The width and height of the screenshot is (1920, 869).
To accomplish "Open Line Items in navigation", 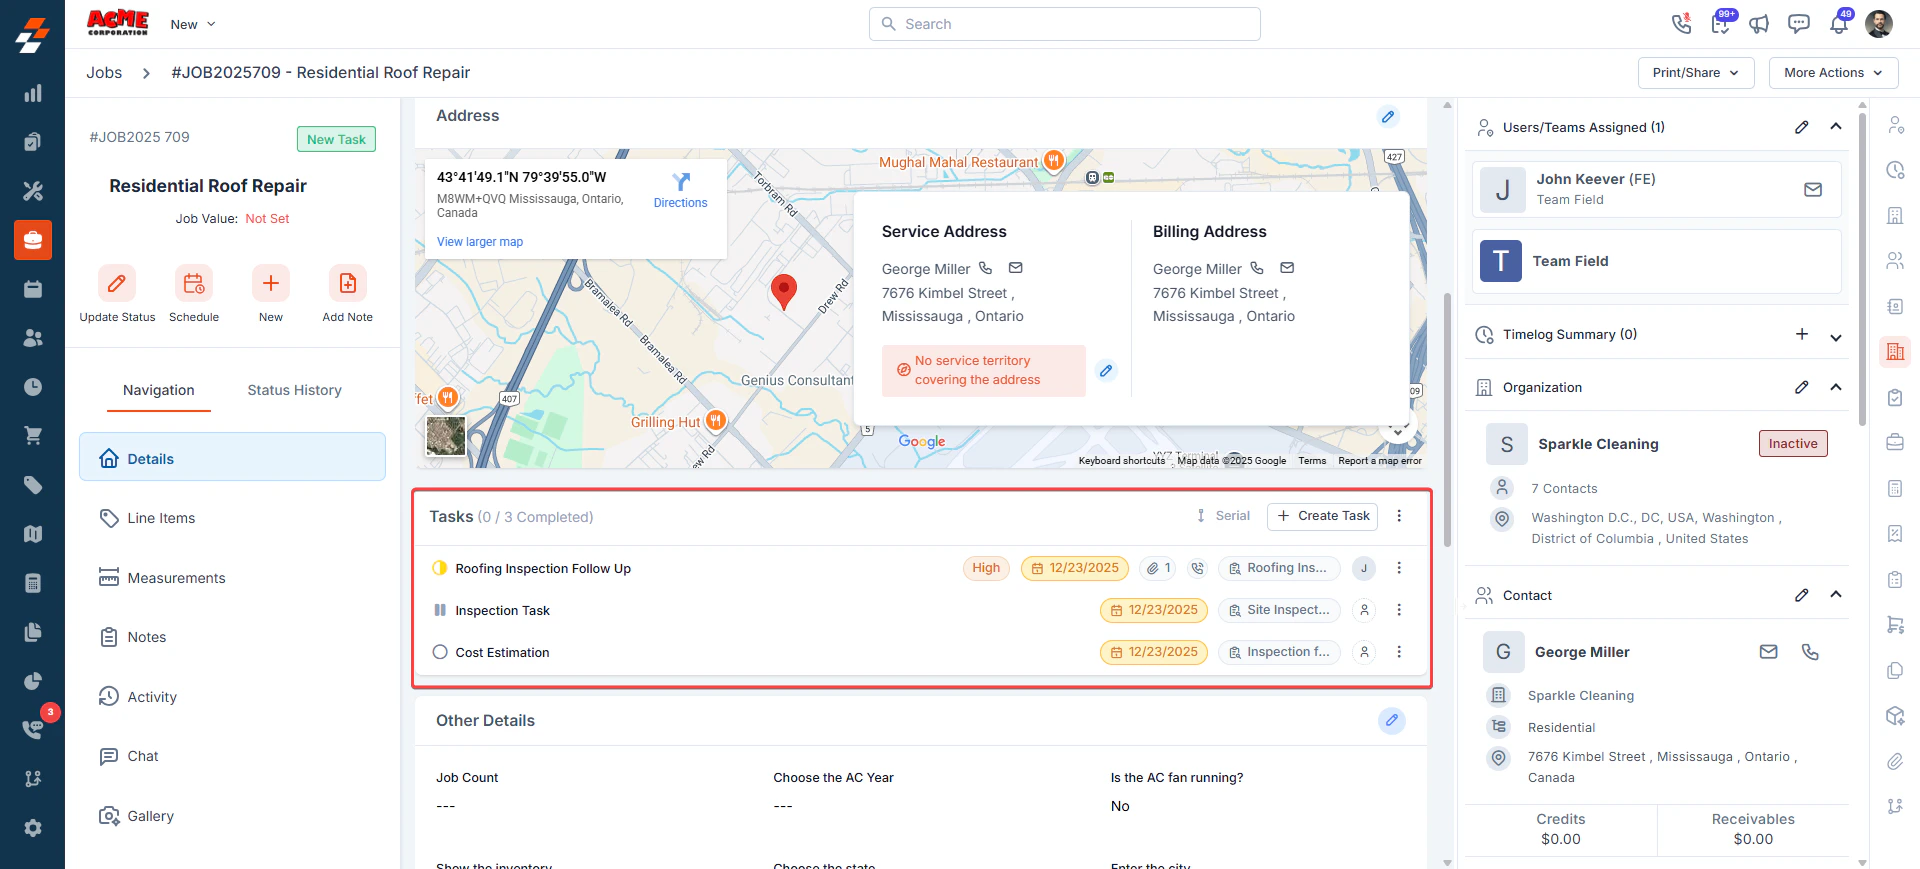I will click(232, 518).
